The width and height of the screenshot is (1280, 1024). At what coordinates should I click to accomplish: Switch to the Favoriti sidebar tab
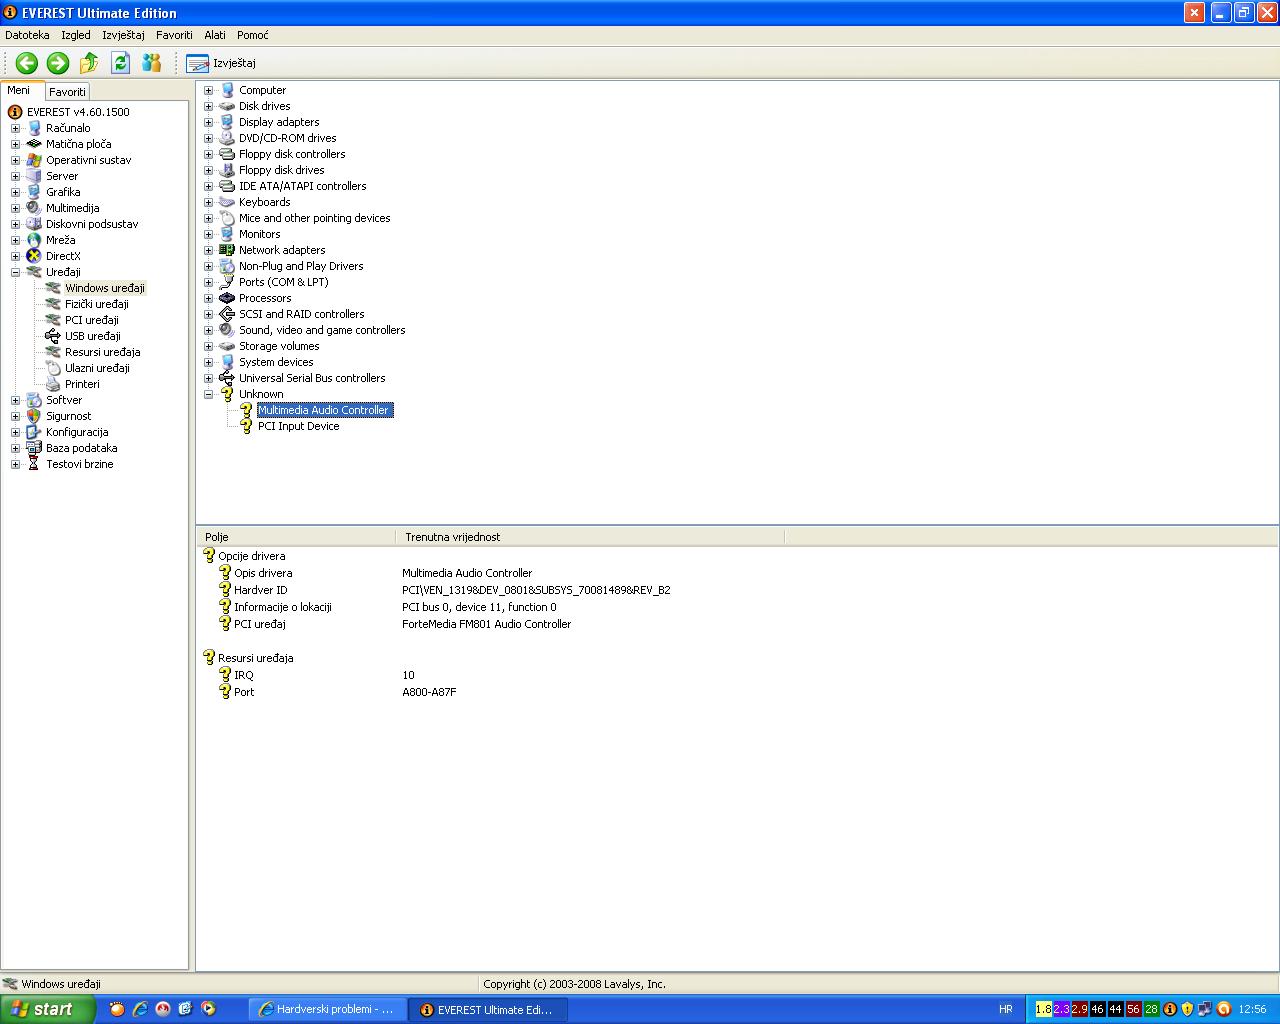tap(68, 91)
